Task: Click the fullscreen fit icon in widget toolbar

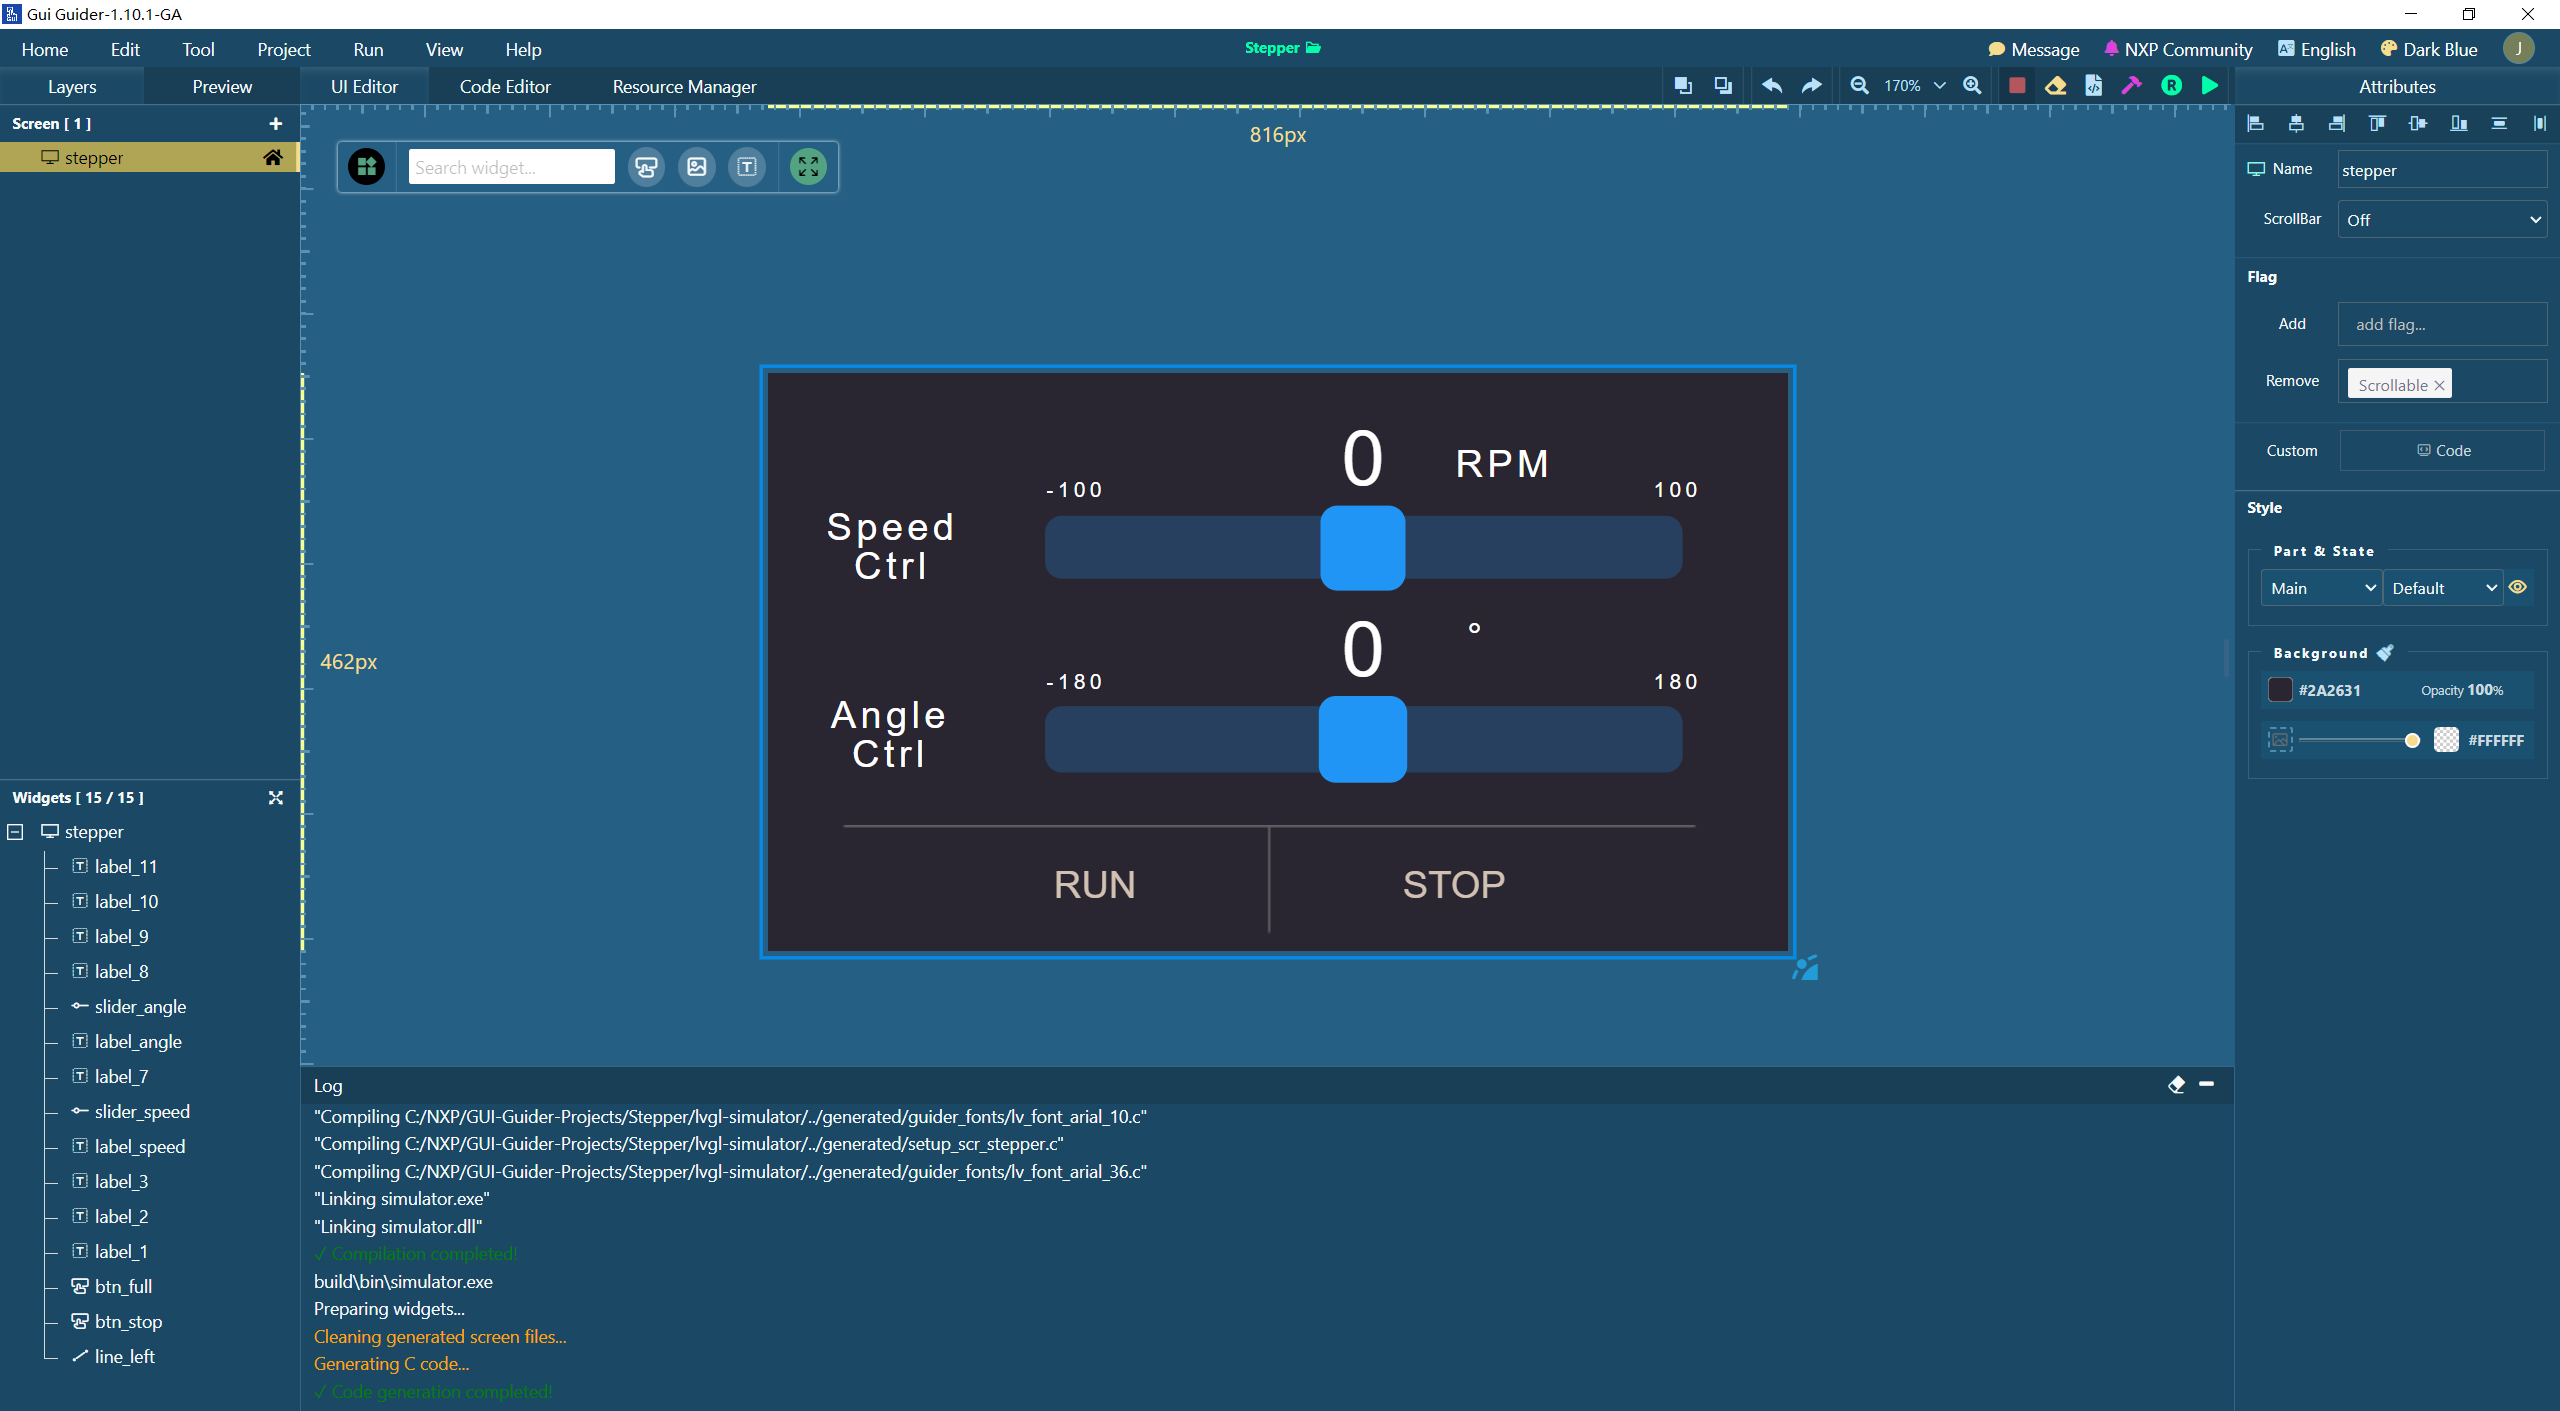Action: click(808, 167)
